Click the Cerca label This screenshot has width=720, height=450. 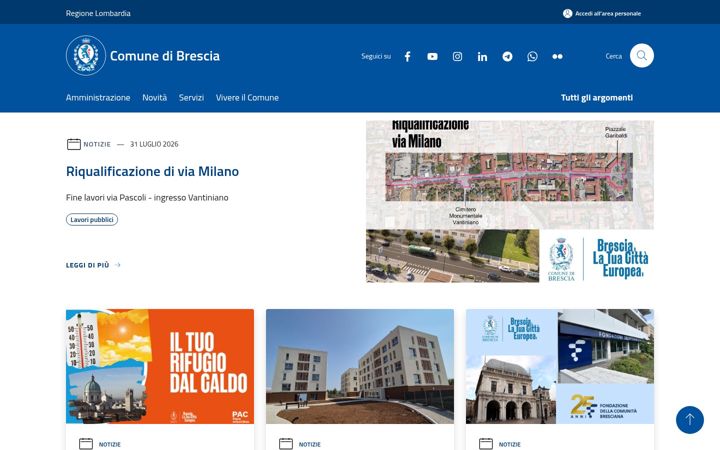(613, 56)
